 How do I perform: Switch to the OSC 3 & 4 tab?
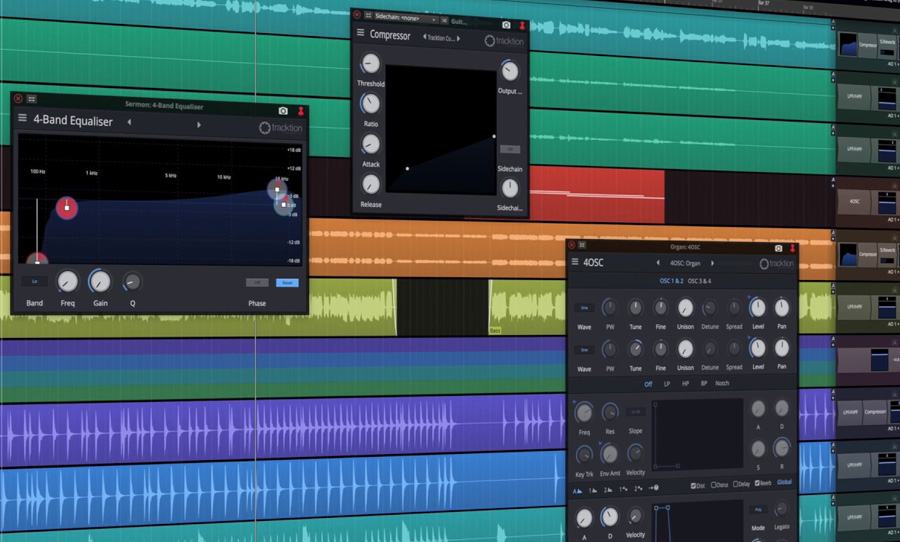tap(699, 281)
